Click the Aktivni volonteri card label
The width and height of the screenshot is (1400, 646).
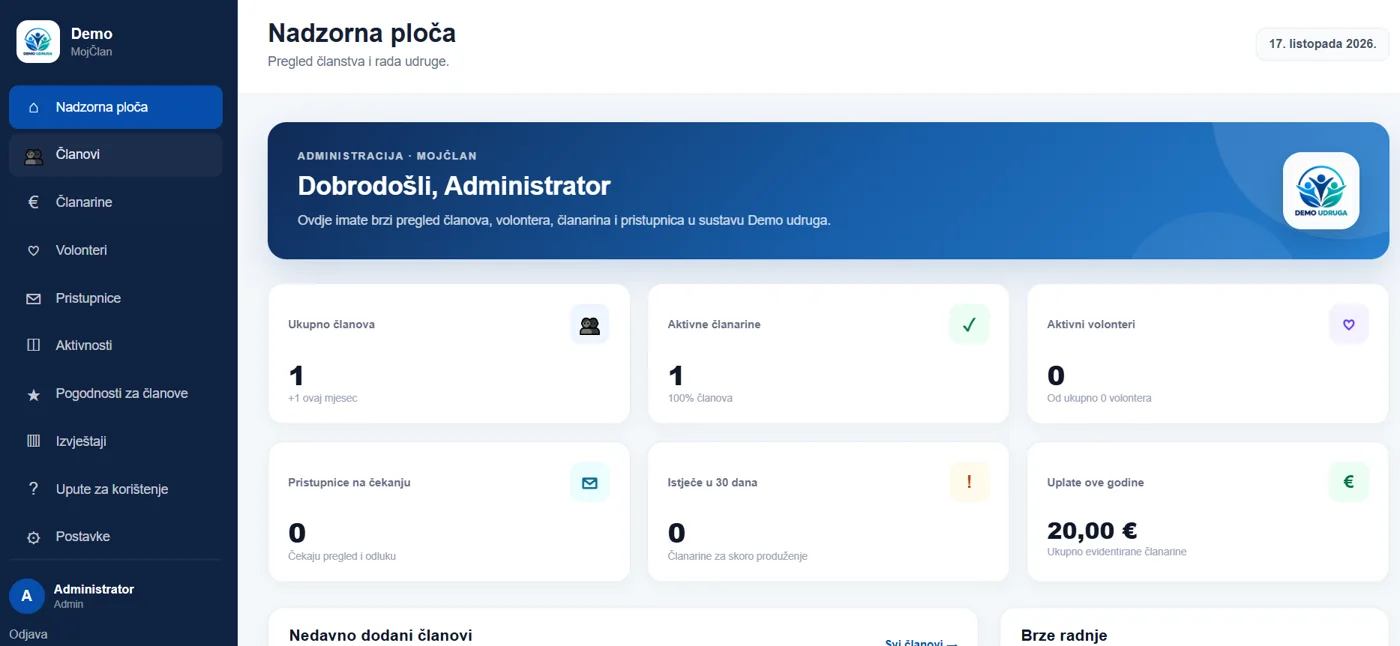(1091, 324)
